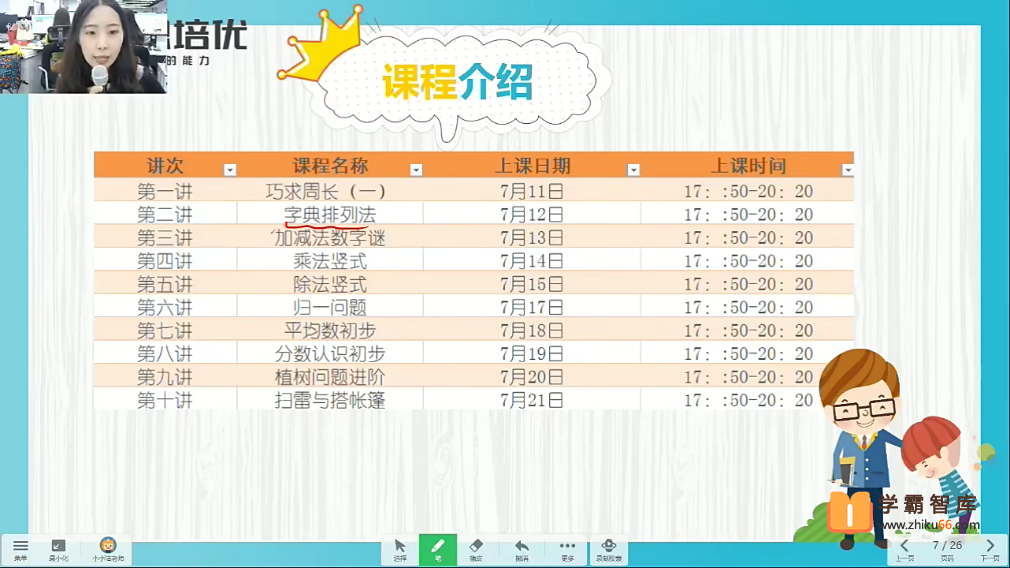Click the date cell 7月19日

click(x=532, y=354)
